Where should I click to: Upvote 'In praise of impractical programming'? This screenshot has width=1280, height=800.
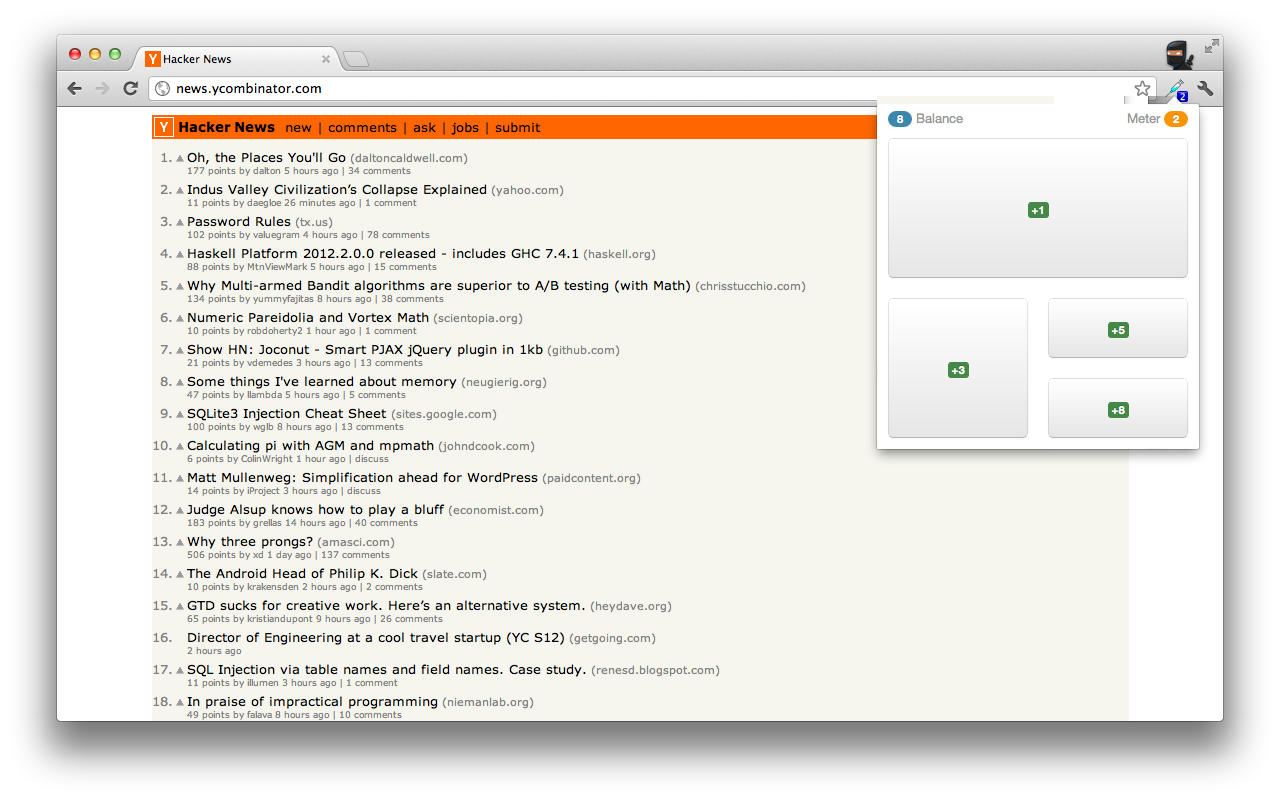tap(181, 702)
